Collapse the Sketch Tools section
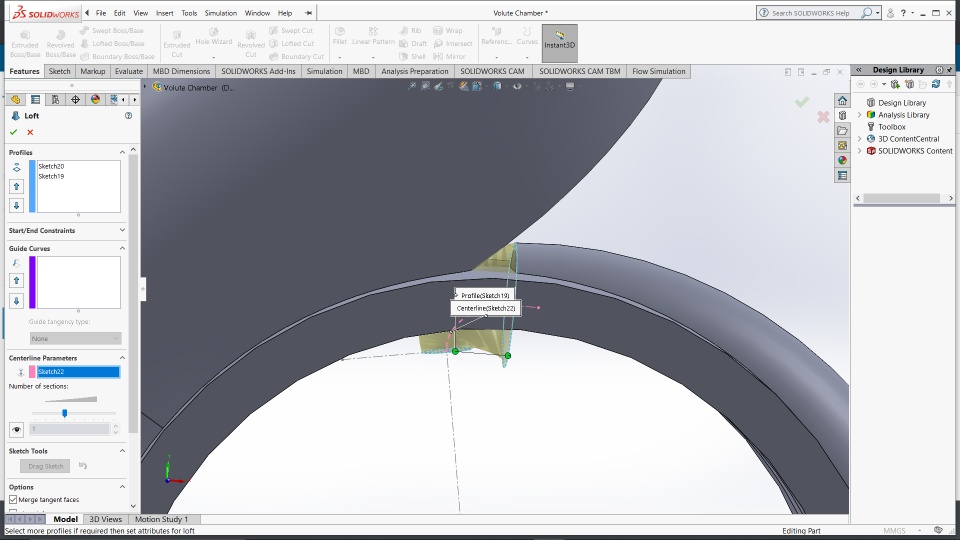This screenshot has width=960, height=540. [x=122, y=451]
